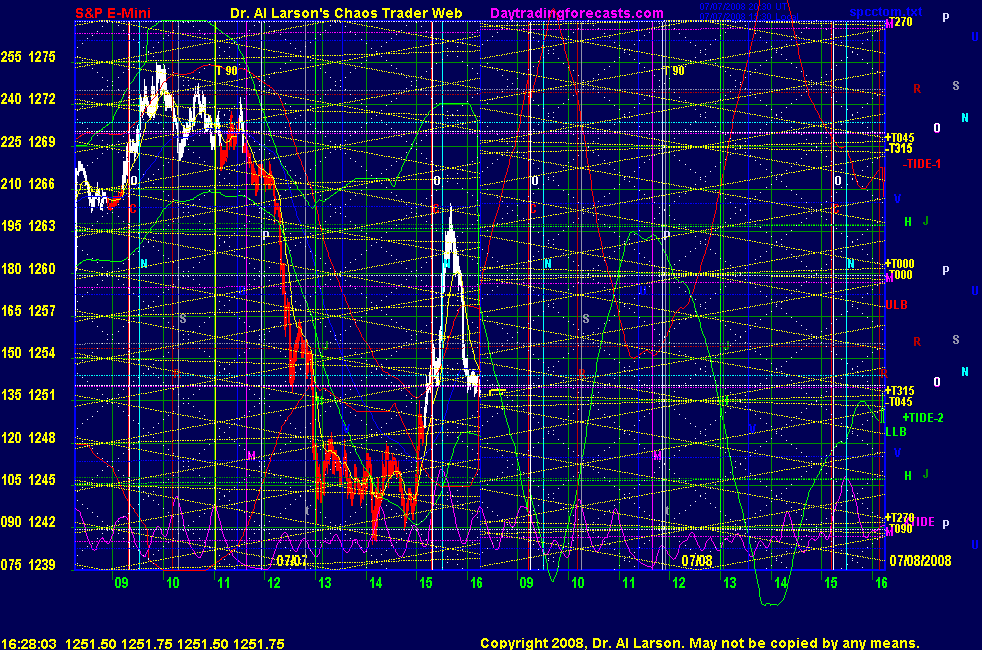Click the "135 1251" price axis label
The image size is (982, 650).
(x=28, y=395)
